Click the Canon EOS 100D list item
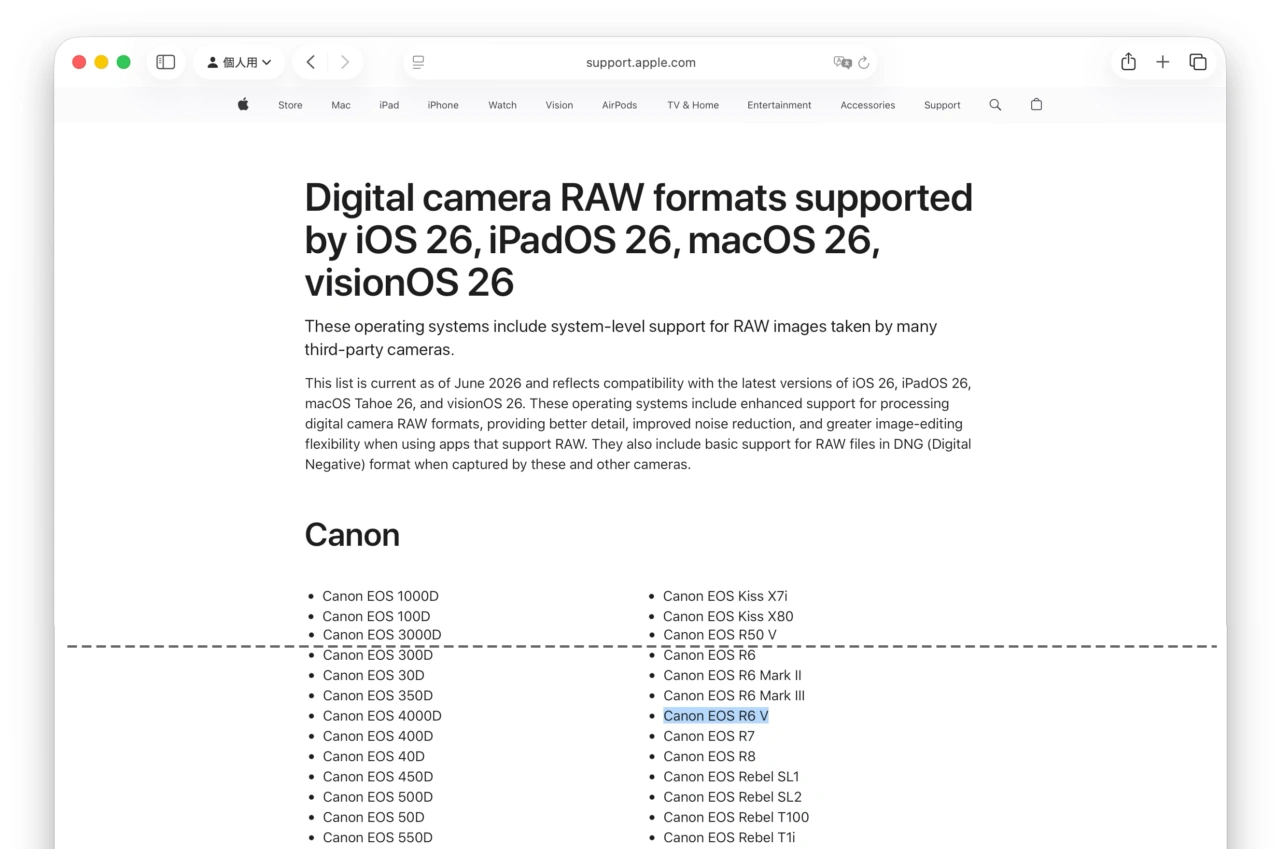 pos(376,616)
